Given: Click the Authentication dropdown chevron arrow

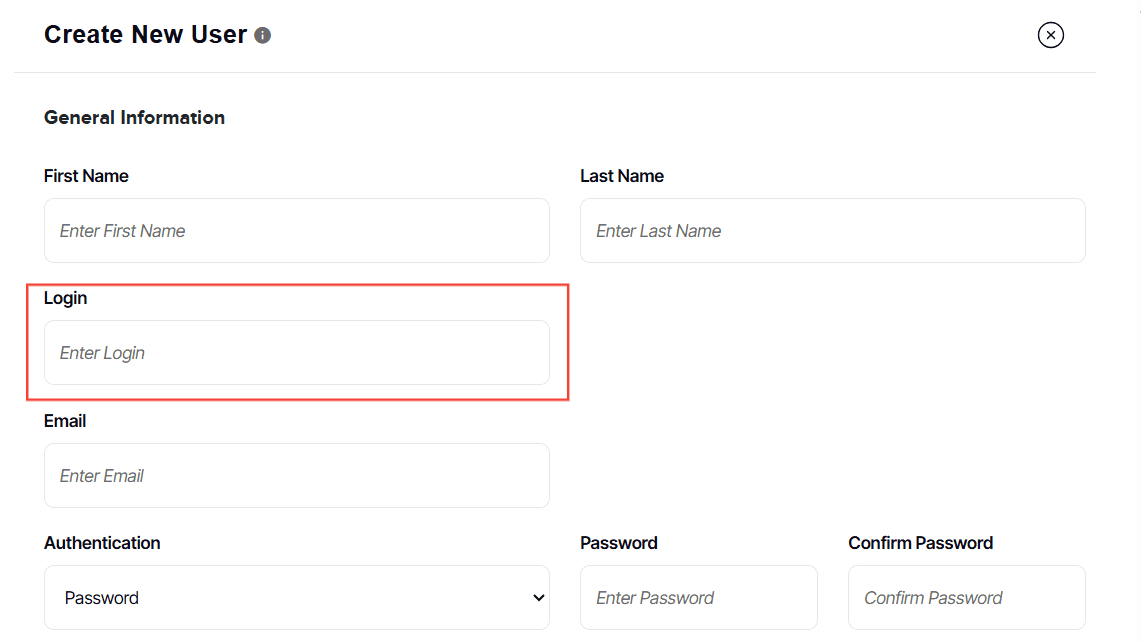Looking at the screenshot, I should point(538,598).
